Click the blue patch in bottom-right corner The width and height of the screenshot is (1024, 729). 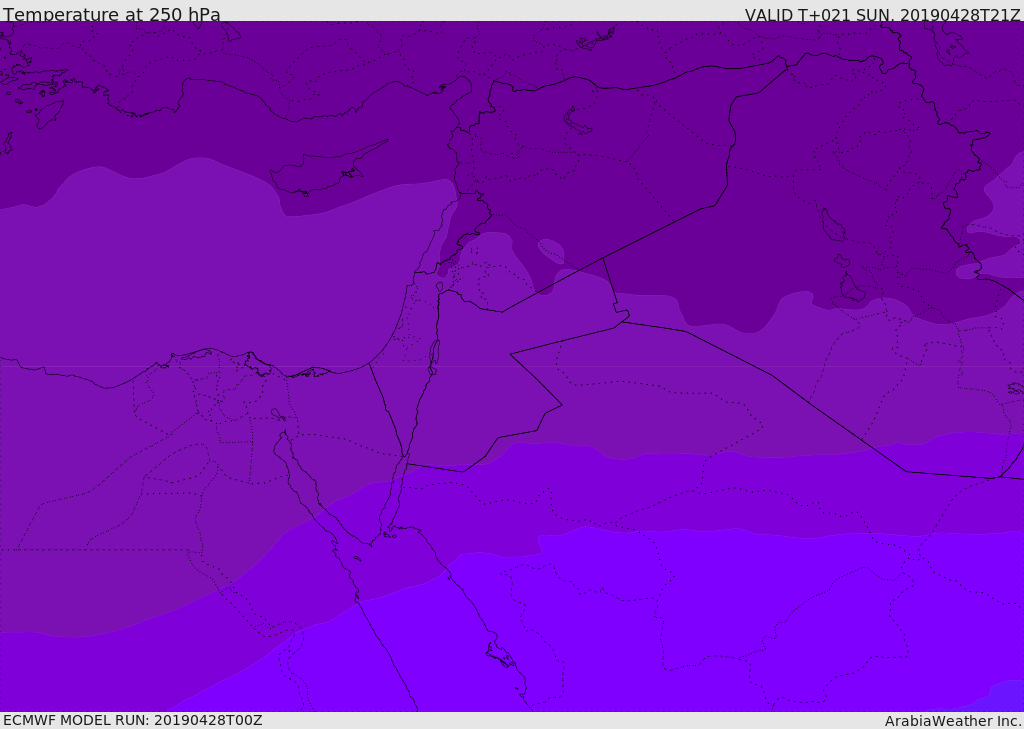[1002, 698]
